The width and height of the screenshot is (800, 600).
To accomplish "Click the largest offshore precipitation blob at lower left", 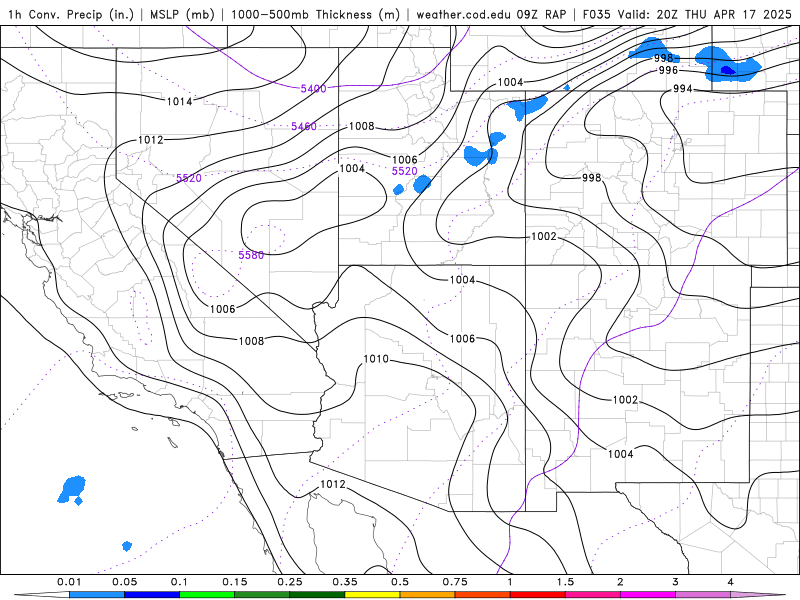I will click(x=72, y=489).
